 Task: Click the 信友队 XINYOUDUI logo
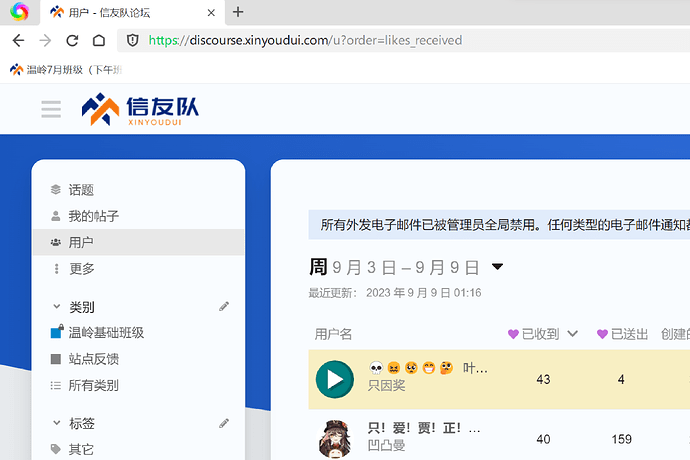[x=140, y=109]
